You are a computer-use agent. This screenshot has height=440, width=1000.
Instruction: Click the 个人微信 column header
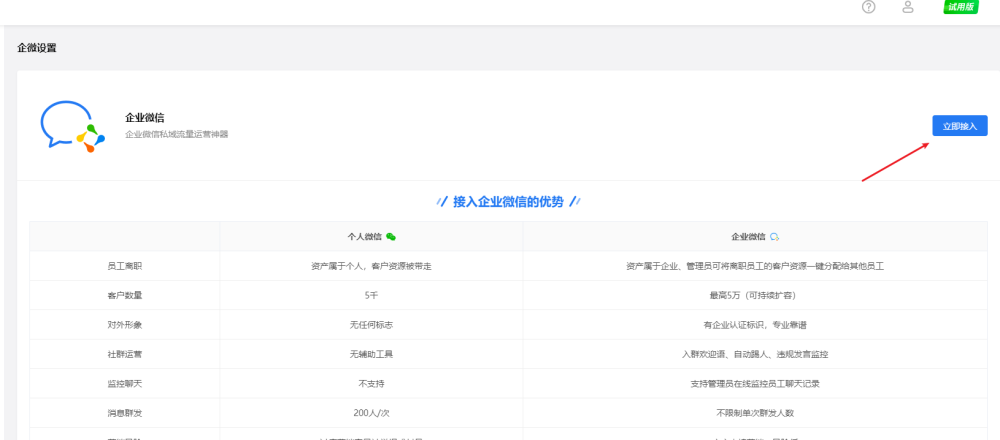click(365, 237)
